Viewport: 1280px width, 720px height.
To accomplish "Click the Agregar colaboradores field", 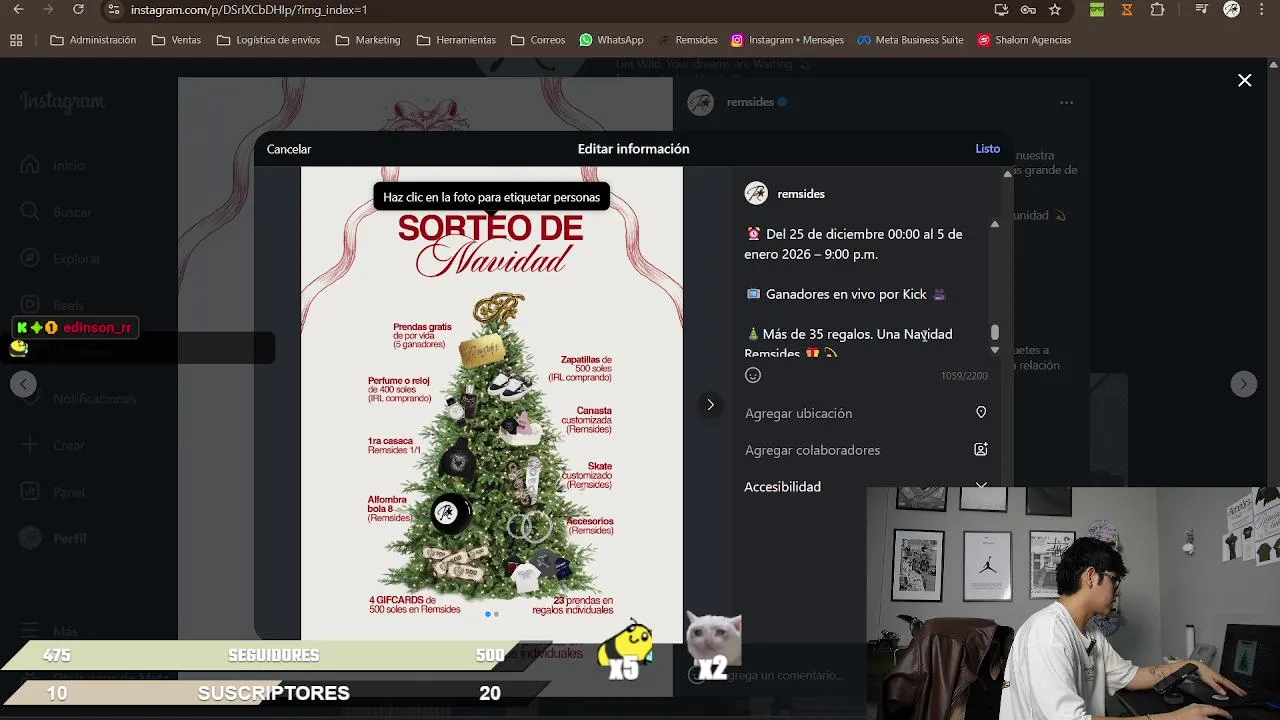I will [x=866, y=450].
